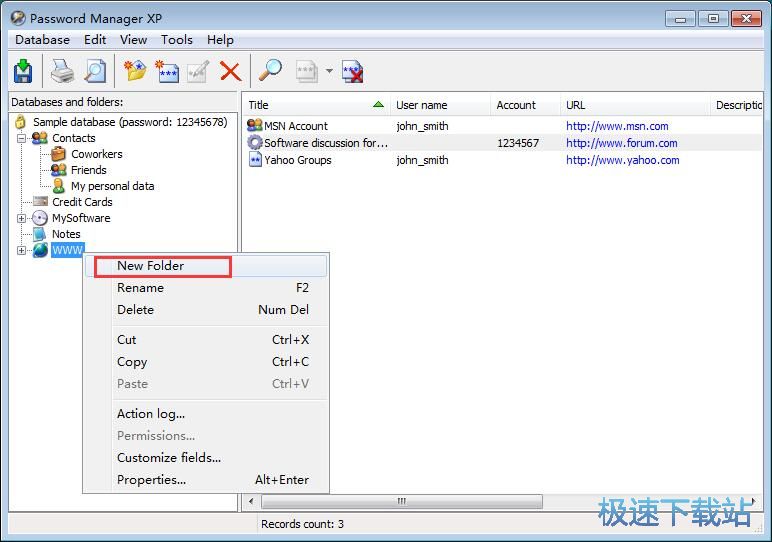Image resolution: width=772 pixels, height=542 pixels.
Task: Open the dropdown arrow beside the password toolbar button
Action: [x=329, y=71]
